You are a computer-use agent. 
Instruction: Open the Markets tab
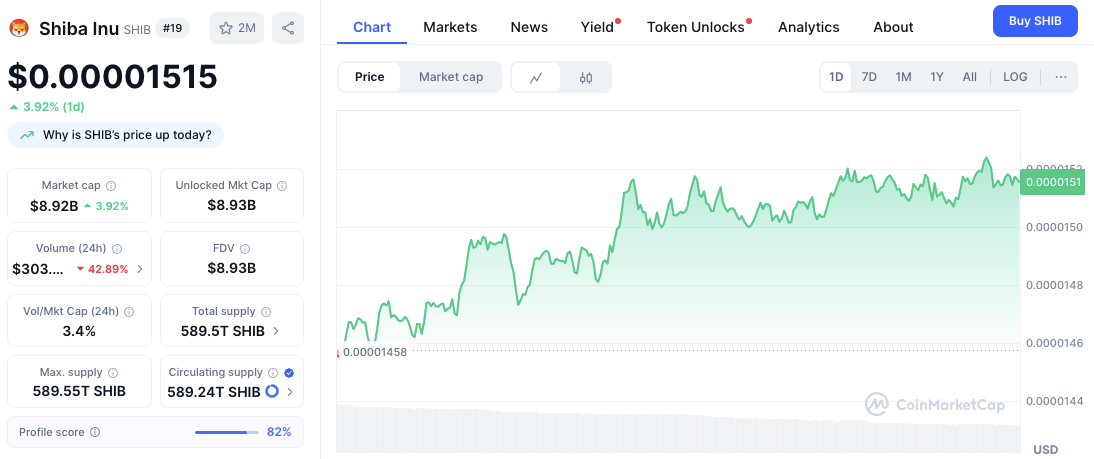(450, 27)
